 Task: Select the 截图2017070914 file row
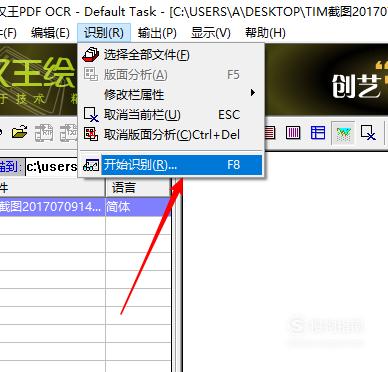coord(85,207)
